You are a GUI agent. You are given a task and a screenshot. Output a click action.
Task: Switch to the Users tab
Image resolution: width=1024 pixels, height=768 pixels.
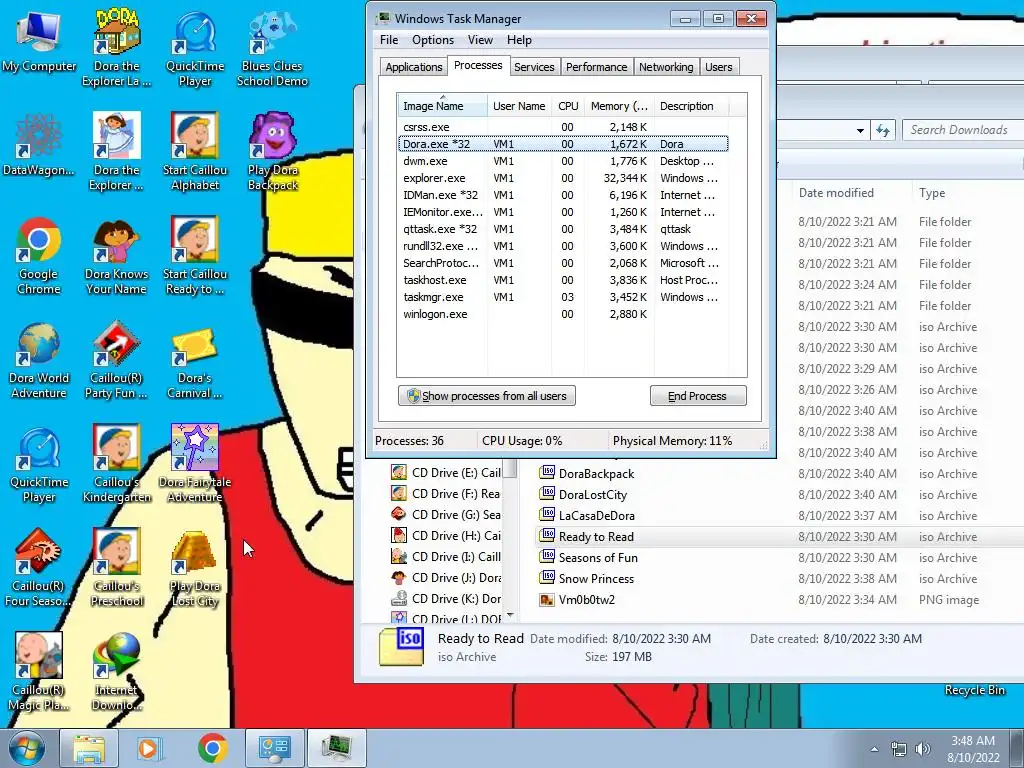point(718,67)
